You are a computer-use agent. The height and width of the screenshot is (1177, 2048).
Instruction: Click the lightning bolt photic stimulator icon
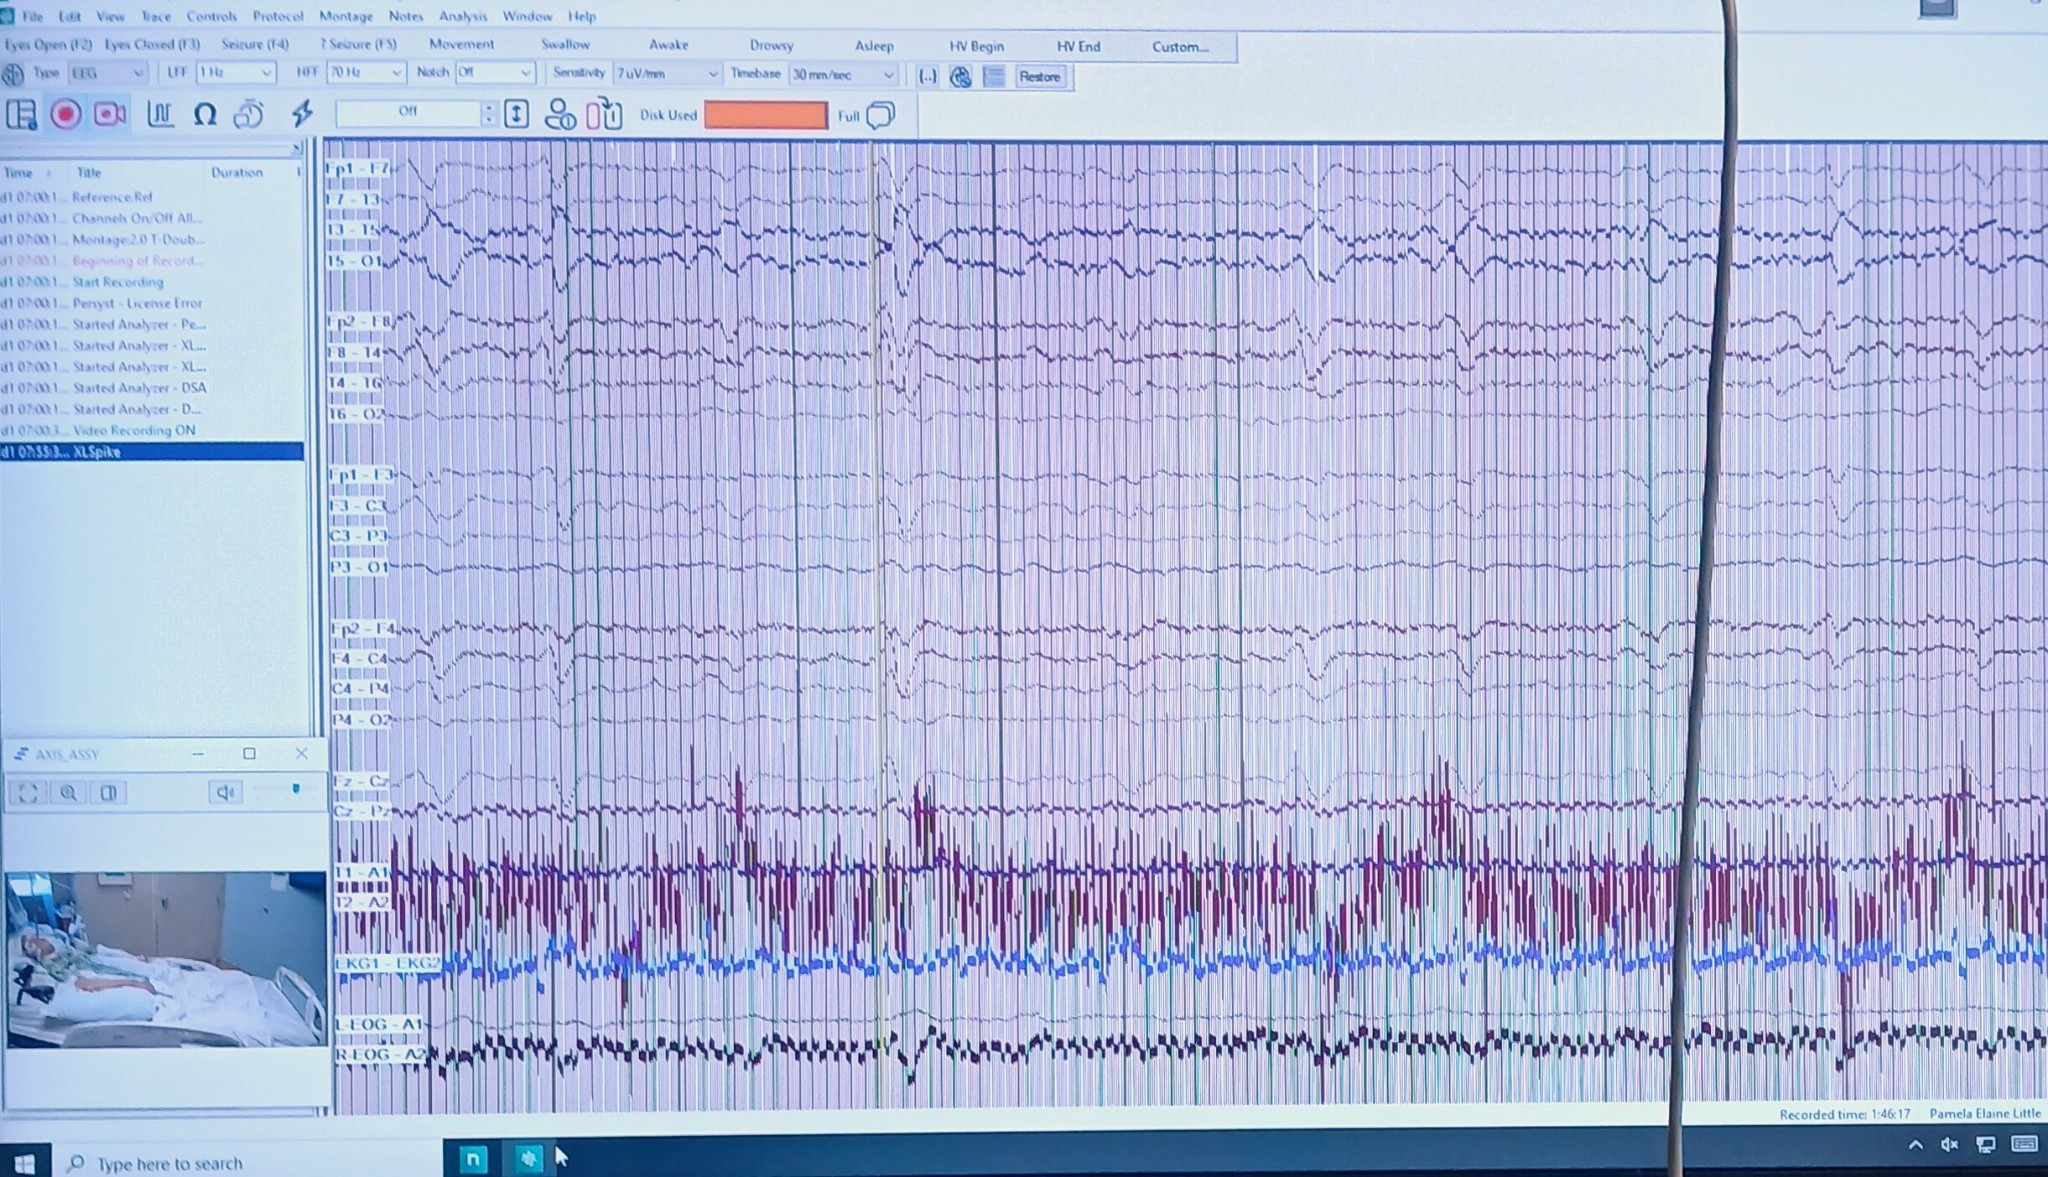[x=301, y=114]
